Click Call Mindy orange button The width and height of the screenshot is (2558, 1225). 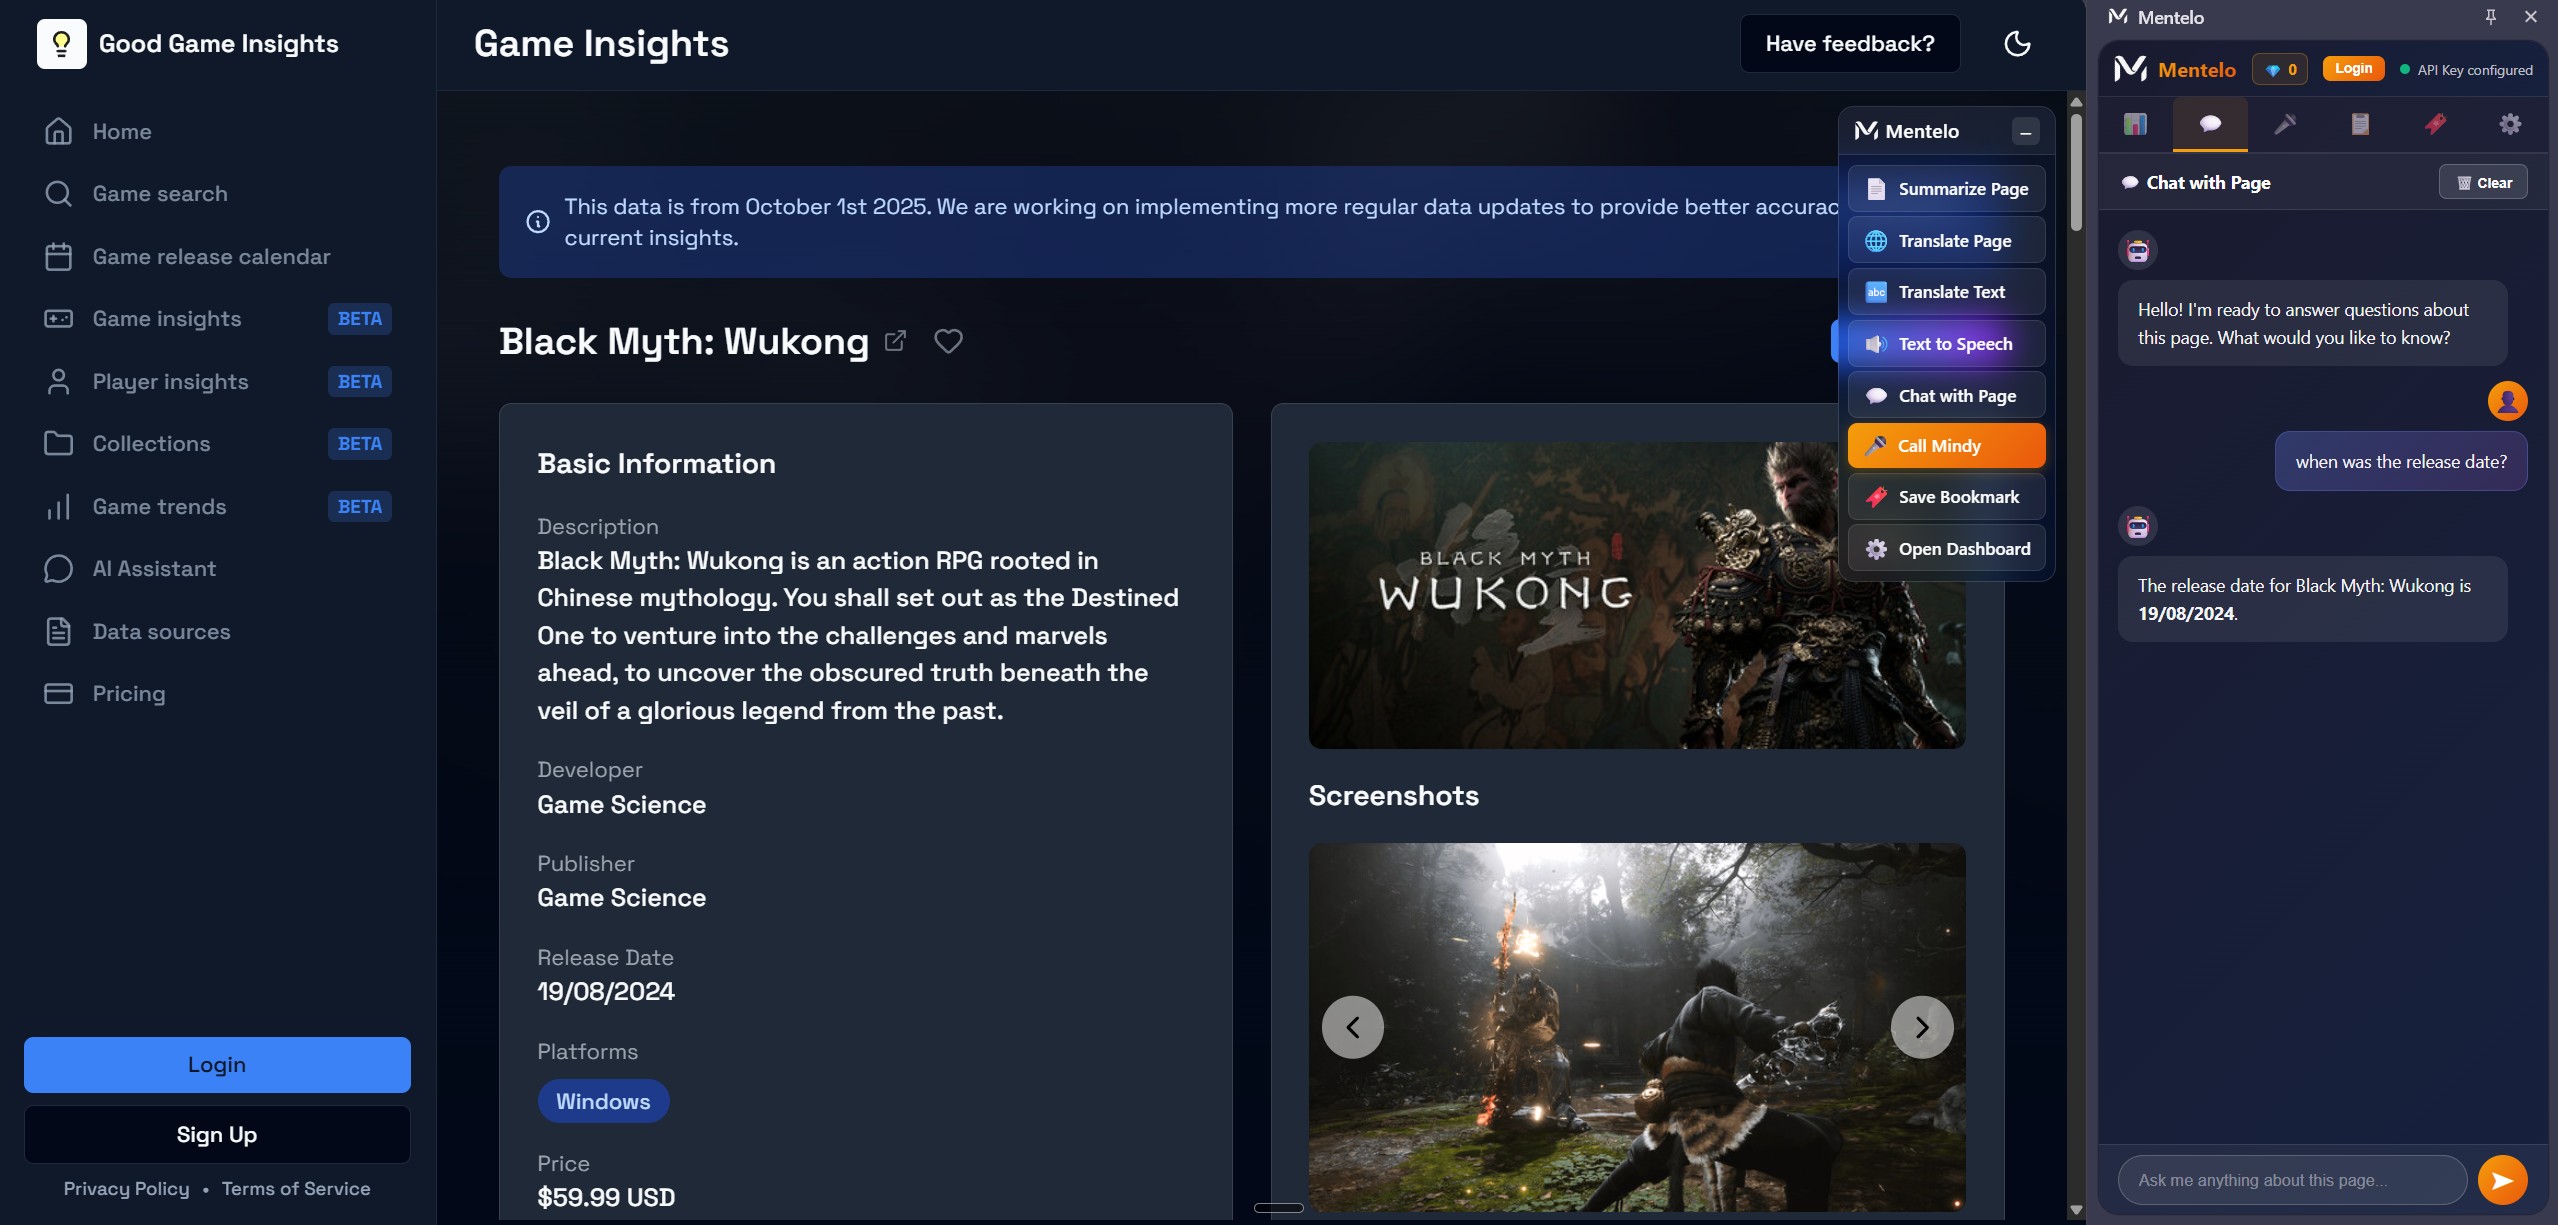pos(1946,446)
